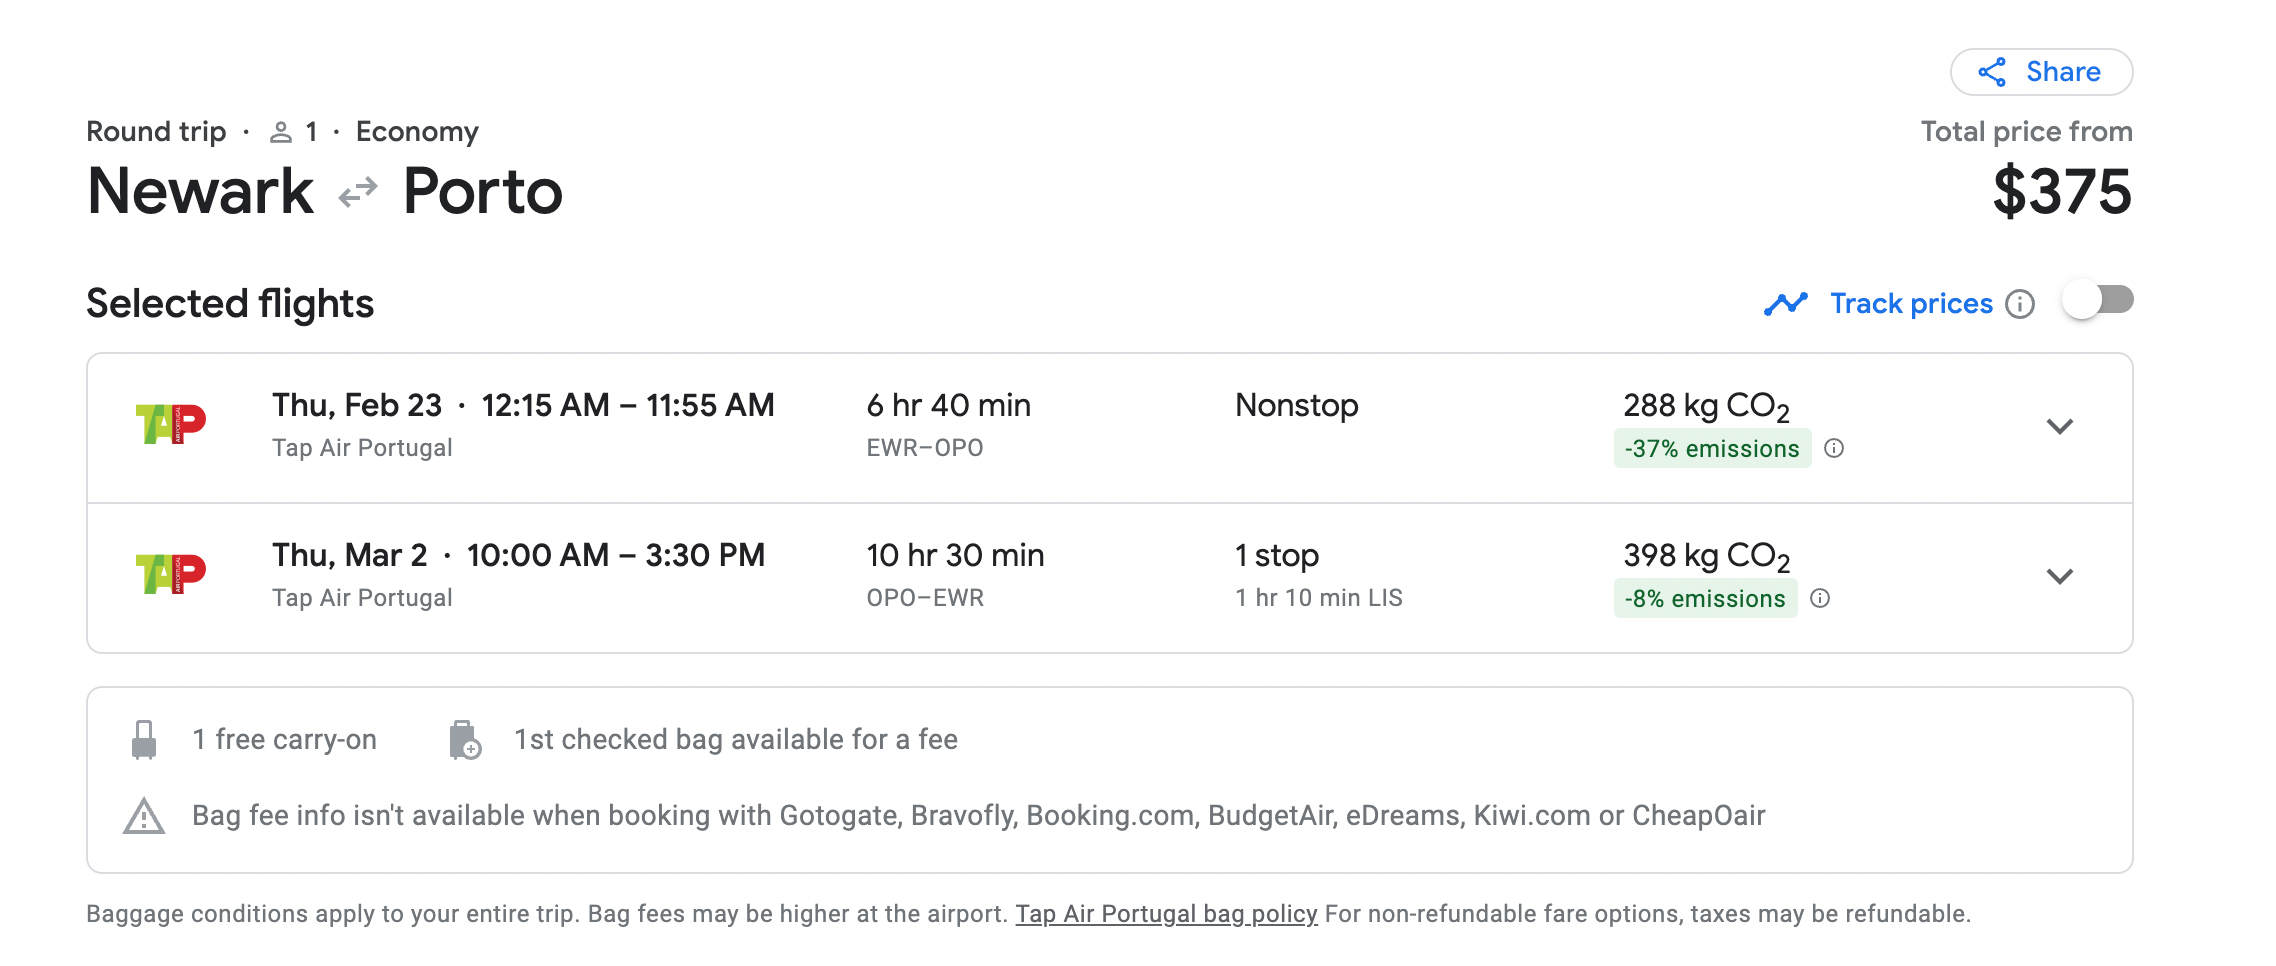Expand the Mar 2 flight details
The height and width of the screenshot is (966, 2276).
tap(2060, 577)
